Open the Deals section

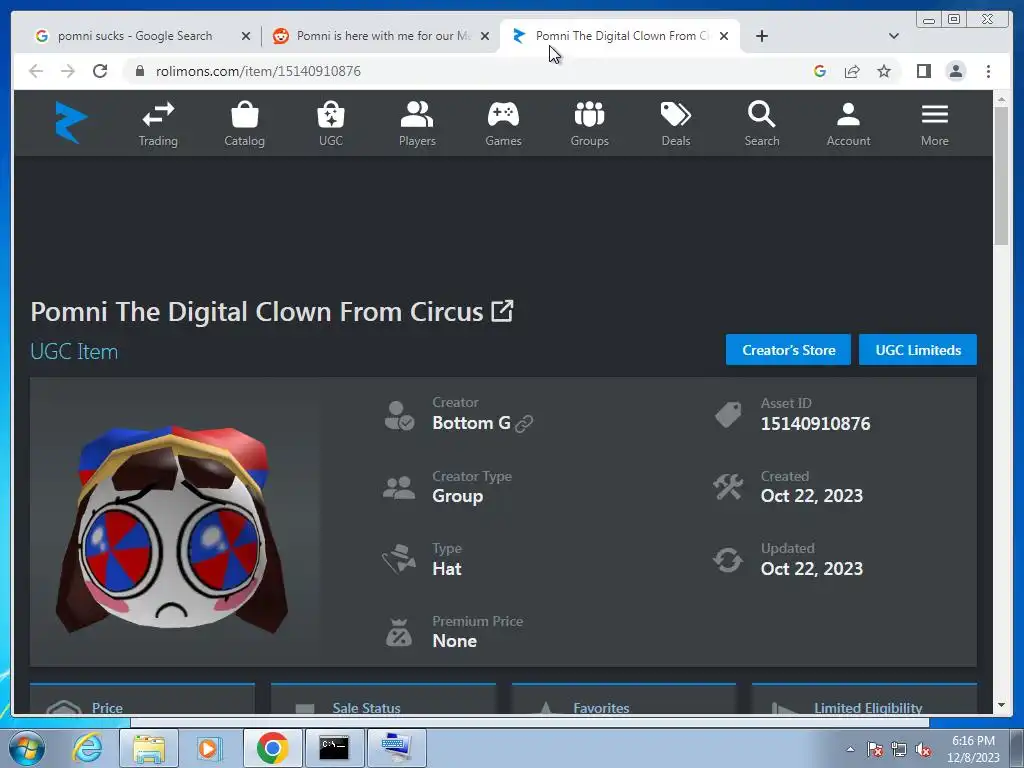pos(675,124)
